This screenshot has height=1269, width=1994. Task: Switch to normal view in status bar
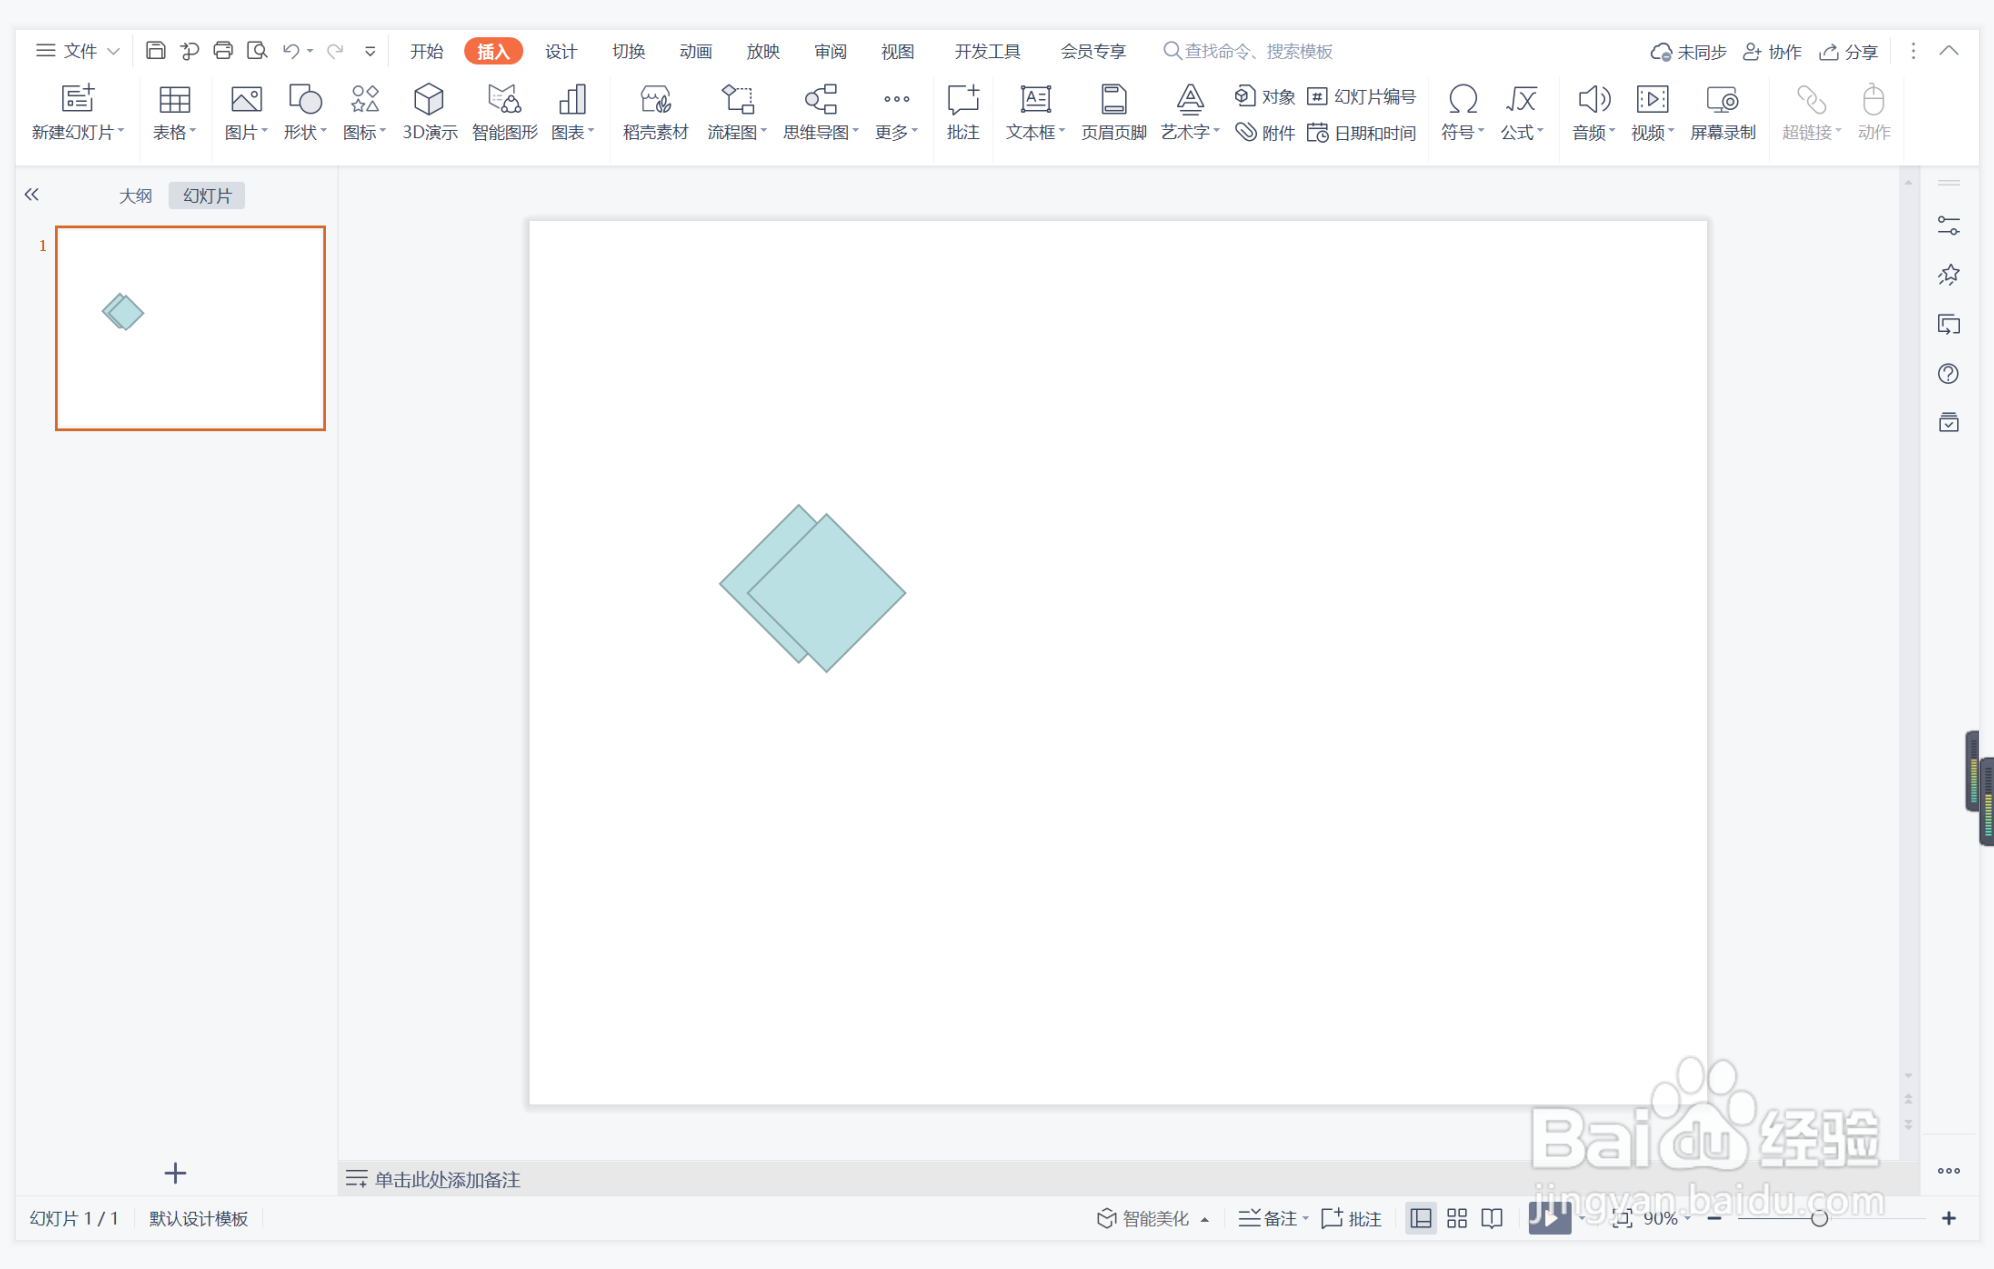(x=1420, y=1218)
